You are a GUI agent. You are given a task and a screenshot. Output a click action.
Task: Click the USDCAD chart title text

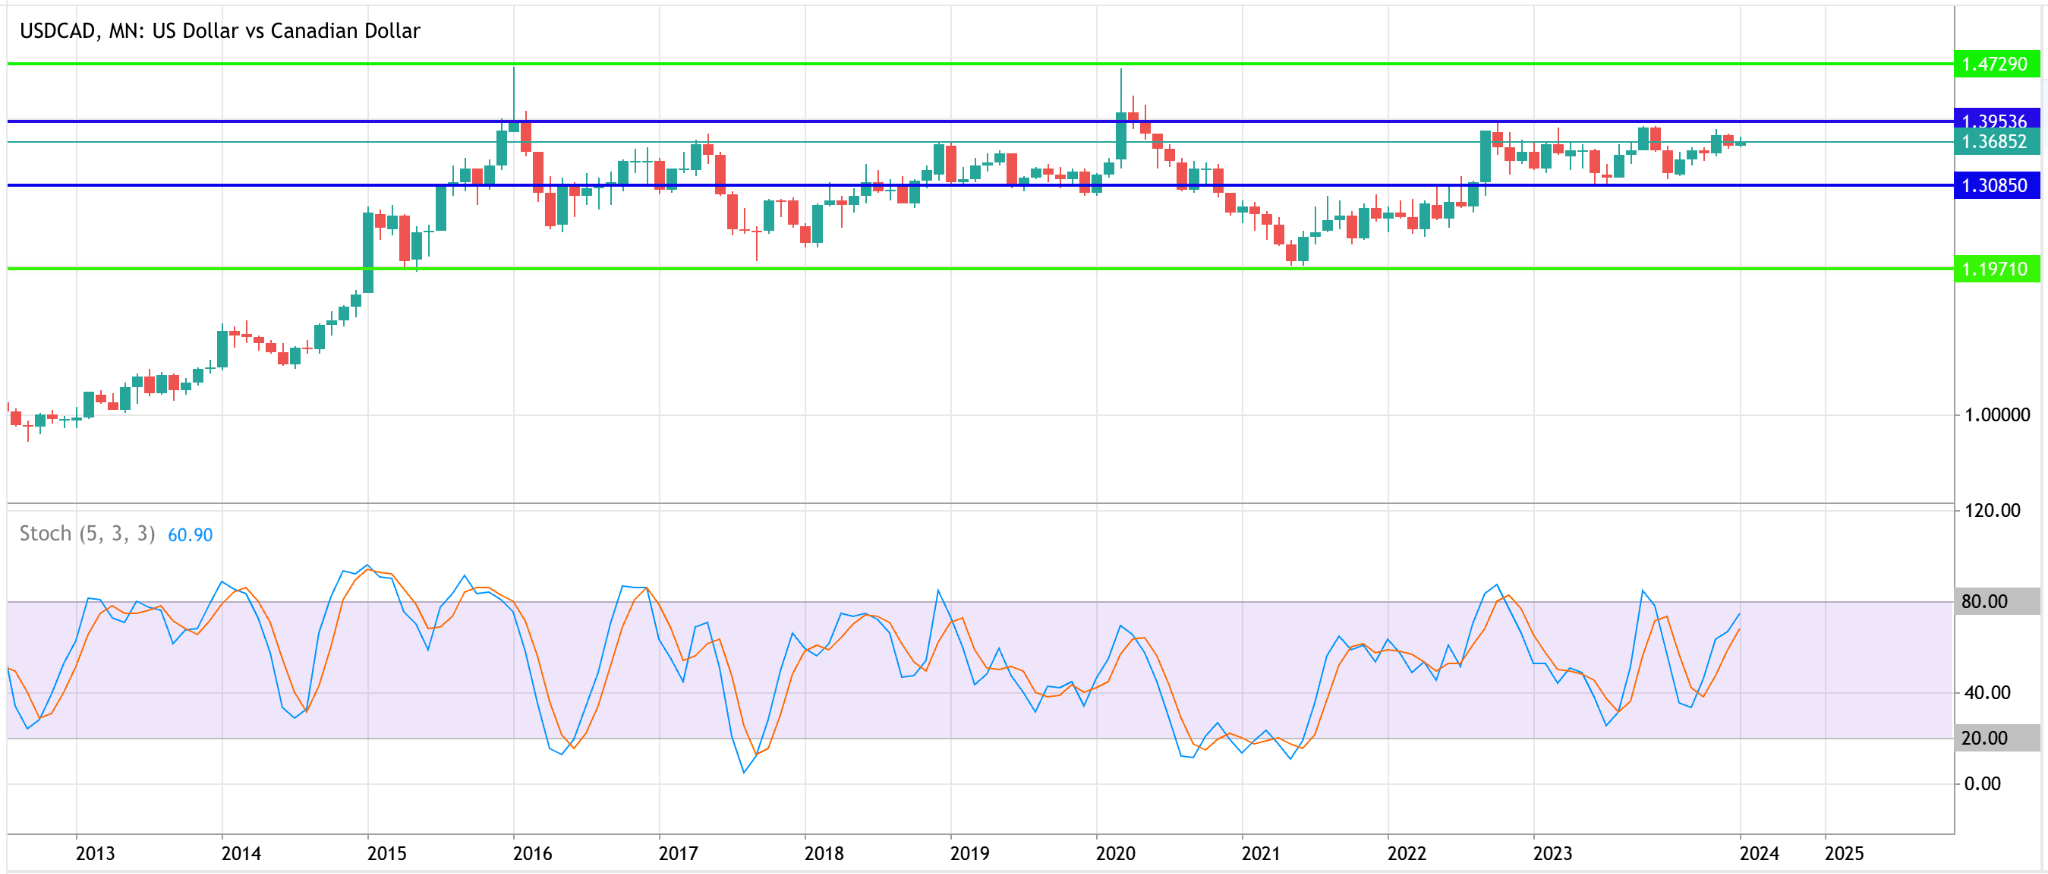pyautogui.click(x=220, y=31)
